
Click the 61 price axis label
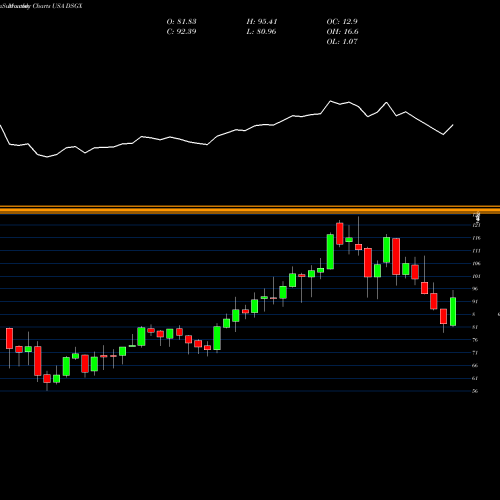pyautogui.click(x=475, y=378)
